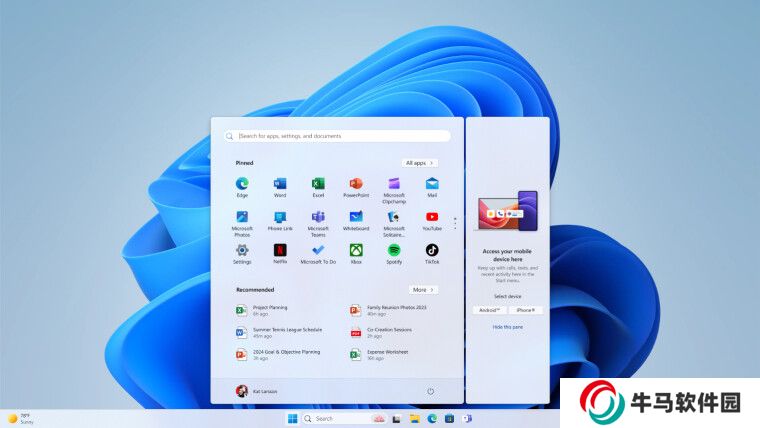
Task: Open the Spotify app icon
Action: click(394, 250)
